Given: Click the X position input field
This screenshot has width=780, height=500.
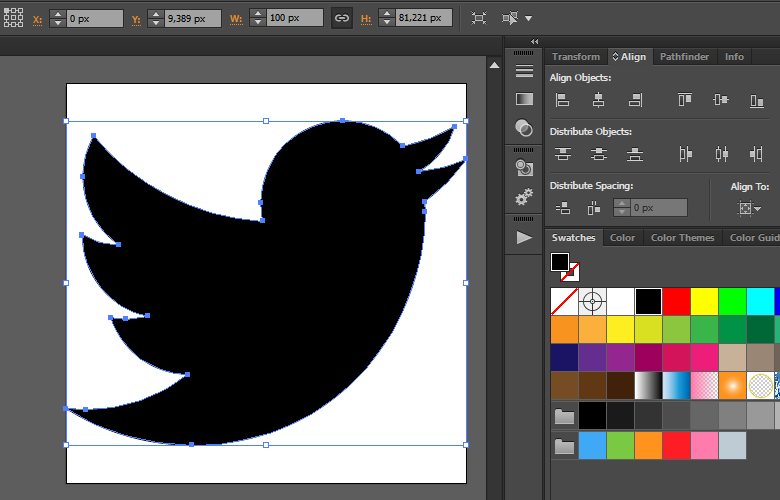Looking at the screenshot, I should click(95, 18).
